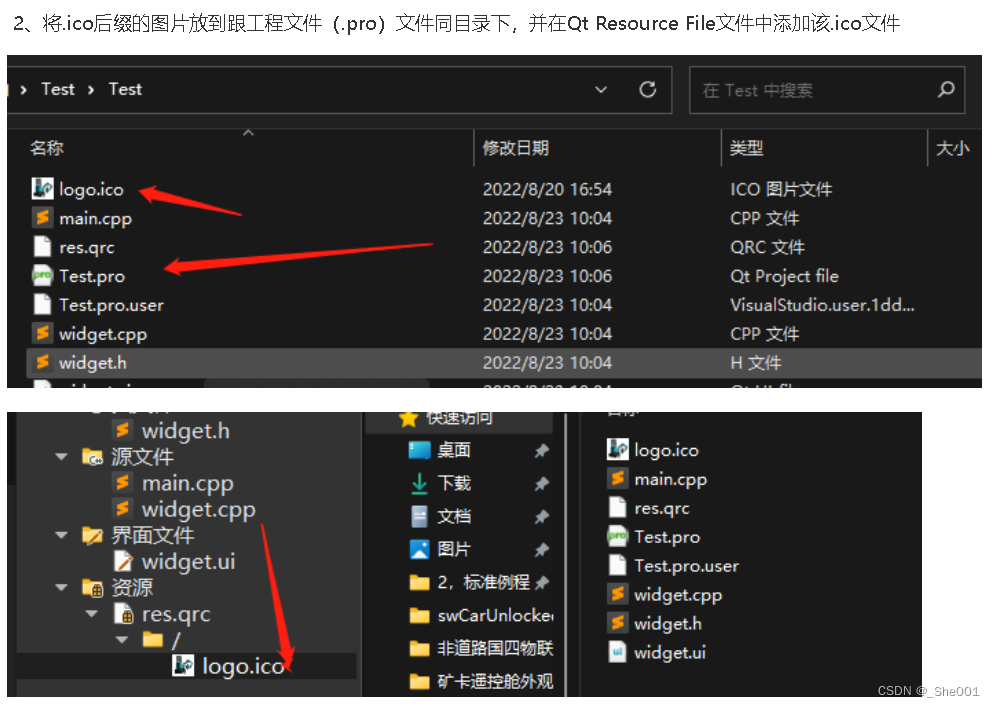Select widget.h file name in the top list

click(93, 363)
